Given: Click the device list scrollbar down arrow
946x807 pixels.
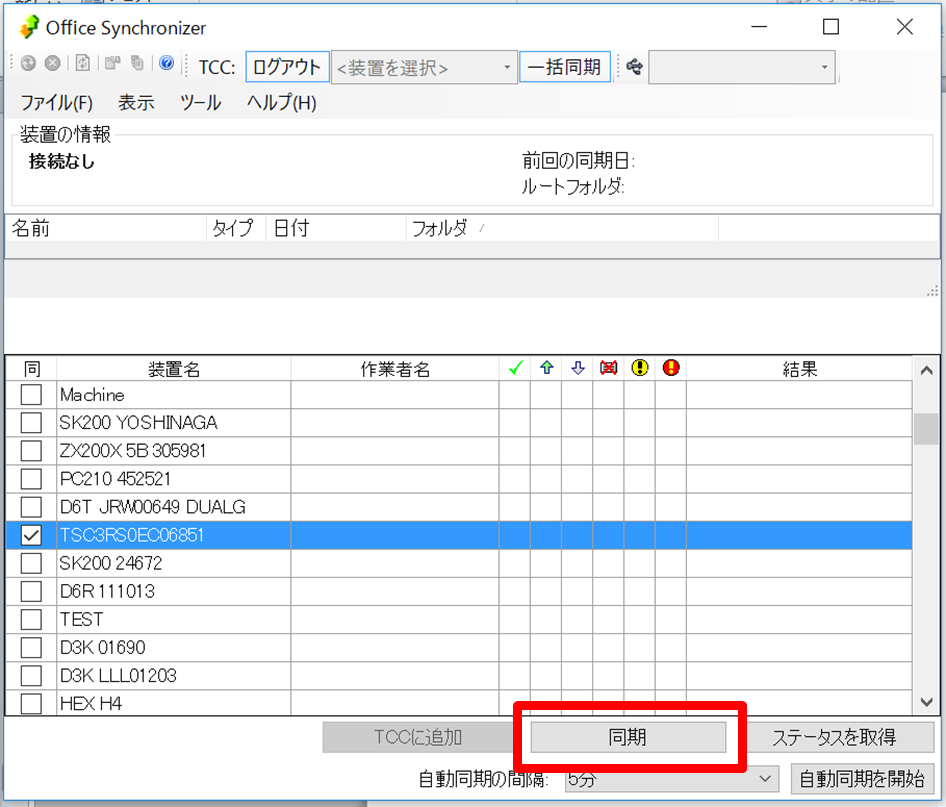Looking at the screenshot, I should coord(926,703).
